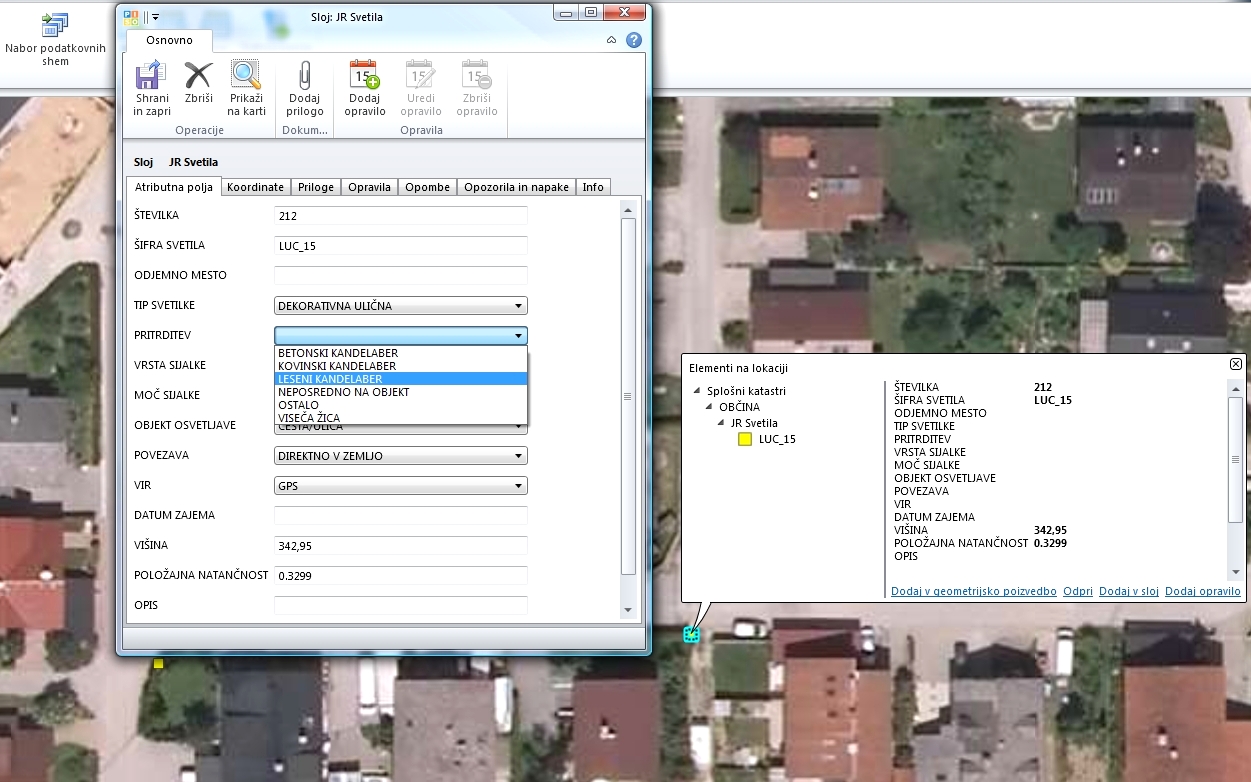Click into the ŠTEVILKA input field
Viewport: 1251px width, 782px height.
coord(400,216)
